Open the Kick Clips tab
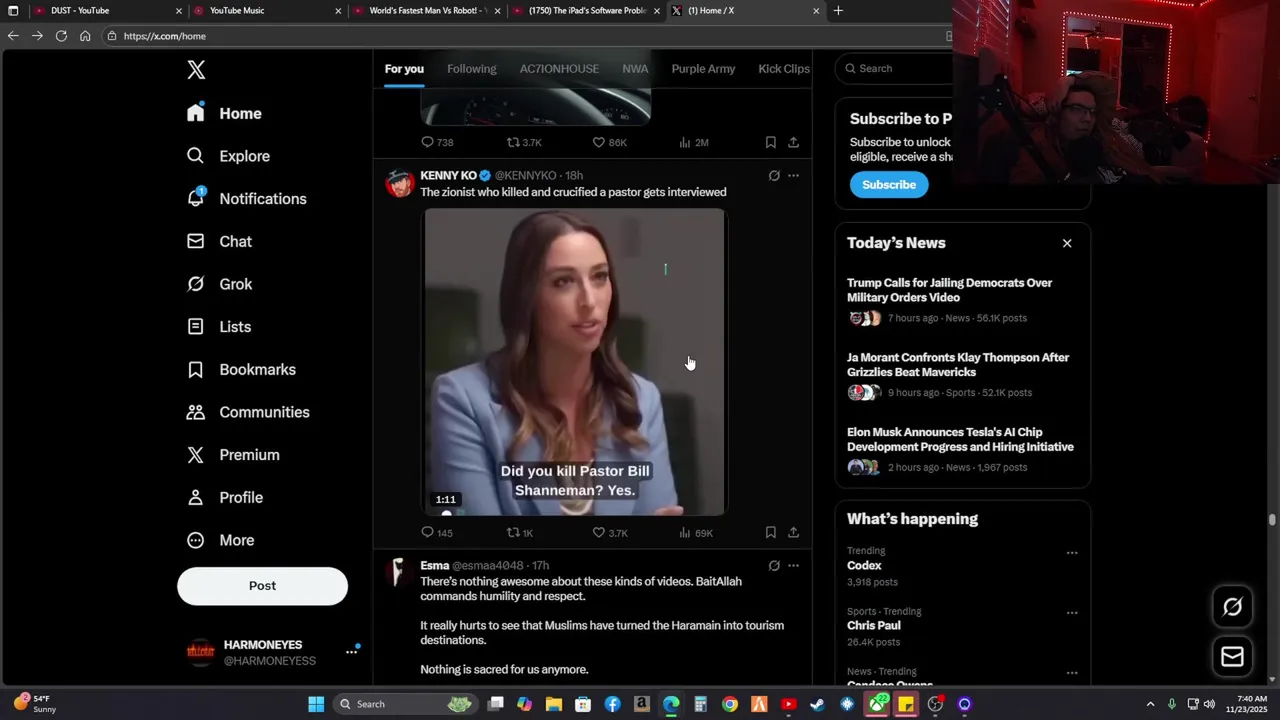 [x=784, y=69]
